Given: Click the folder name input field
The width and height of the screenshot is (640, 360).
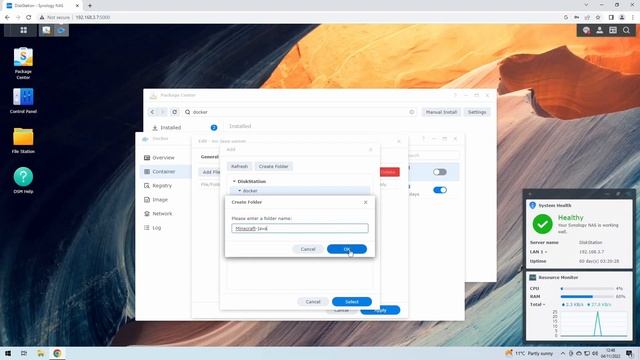Looking at the screenshot, I should tap(300, 228).
